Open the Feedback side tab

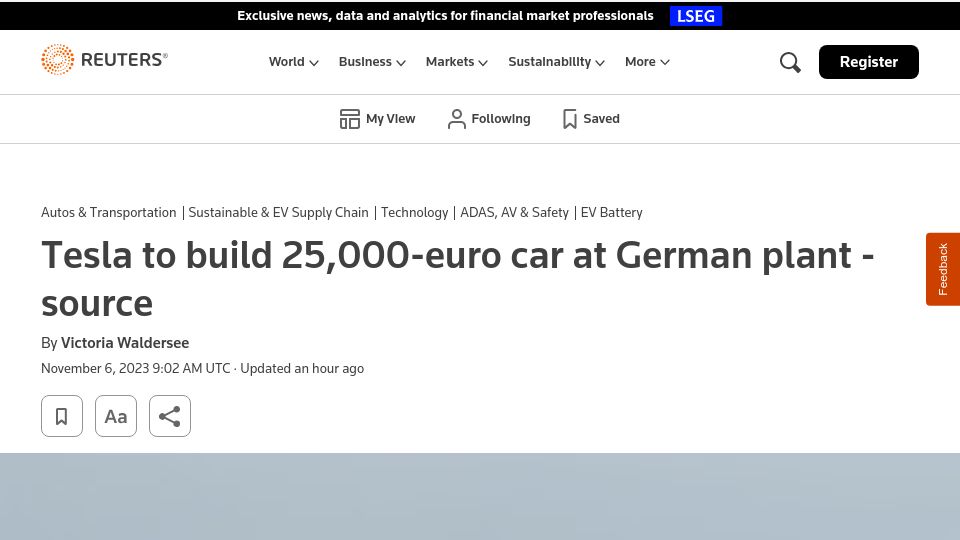pos(943,269)
